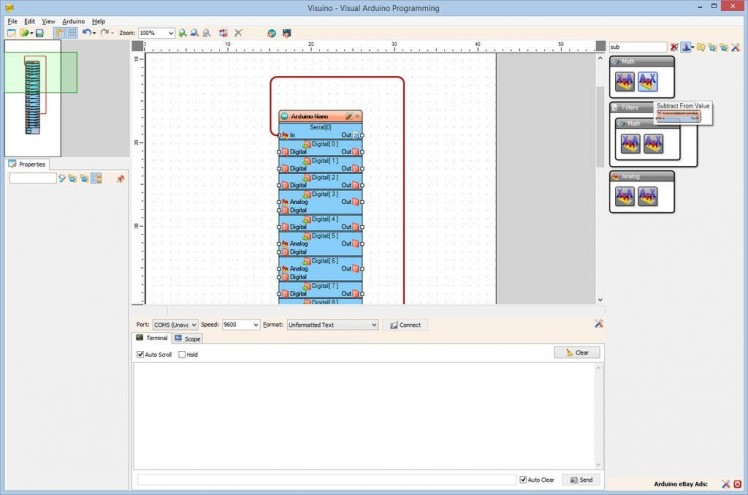Click the Send button
Screen dimensions: 748x495
click(580, 480)
